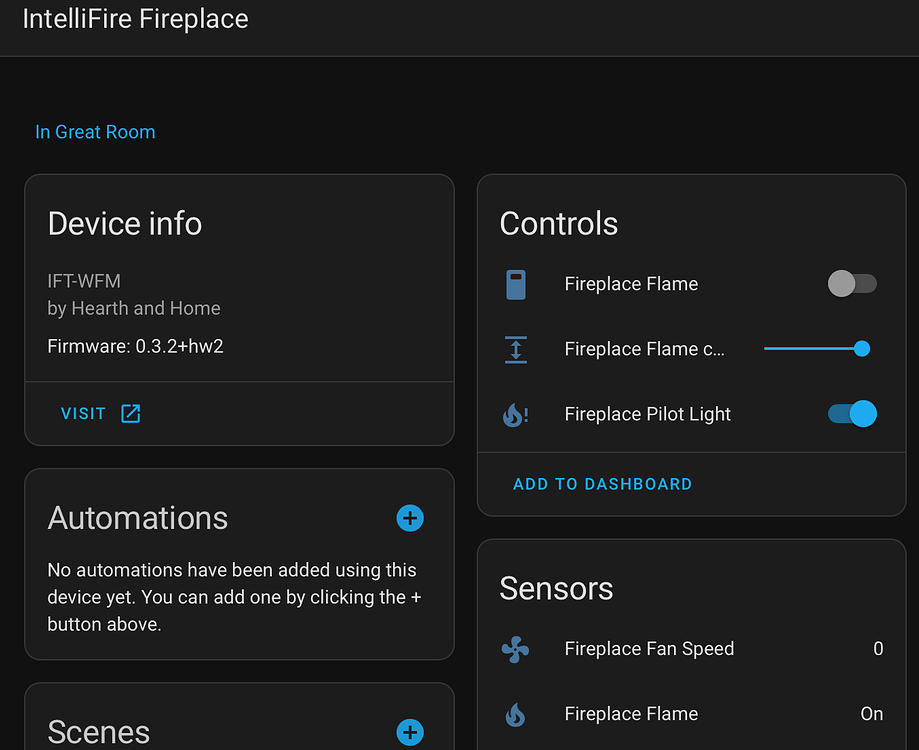The width and height of the screenshot is (919, 750).
Task: Add a new scene with the plus icon
Action: pyautogui.click(x=410, y=732)
